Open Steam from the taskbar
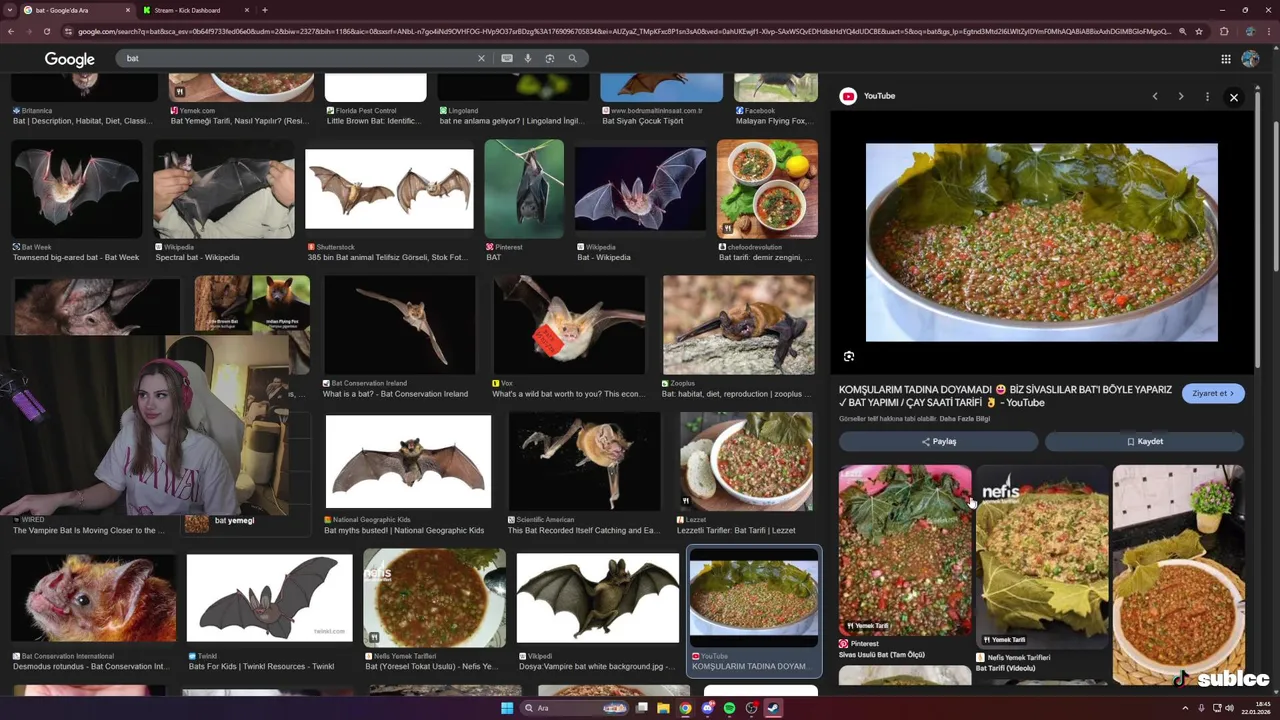Viewport: 1280px width, 720px height. (x=773, y=708)
